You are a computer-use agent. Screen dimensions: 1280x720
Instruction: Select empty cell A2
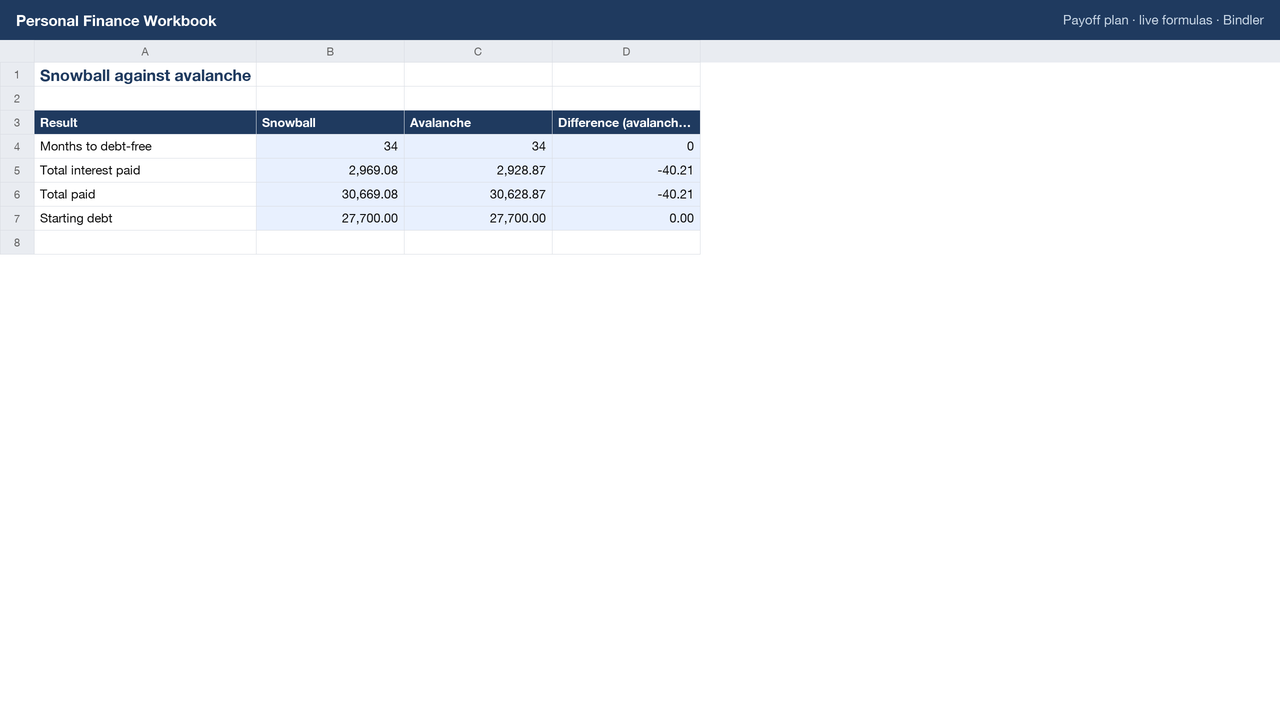pos(145,99)
